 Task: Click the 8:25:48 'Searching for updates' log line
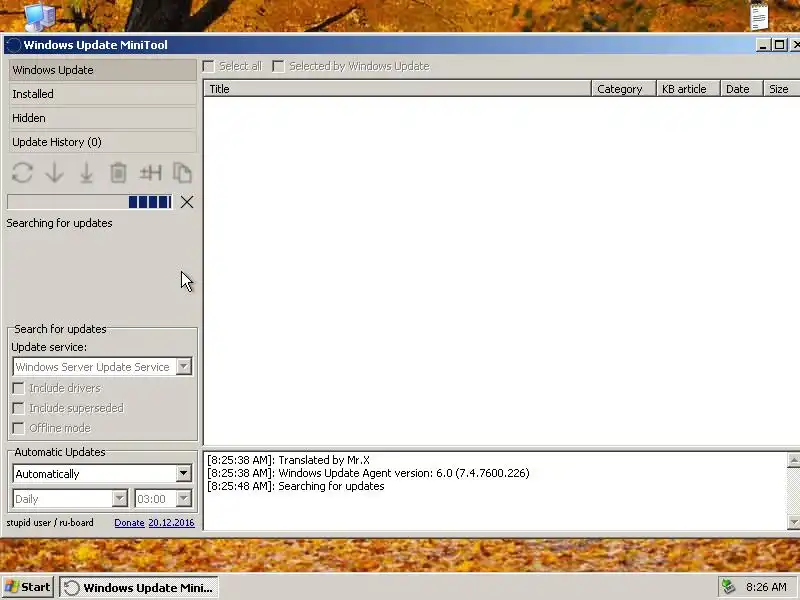pyautogui.click(x=295, y=486)
